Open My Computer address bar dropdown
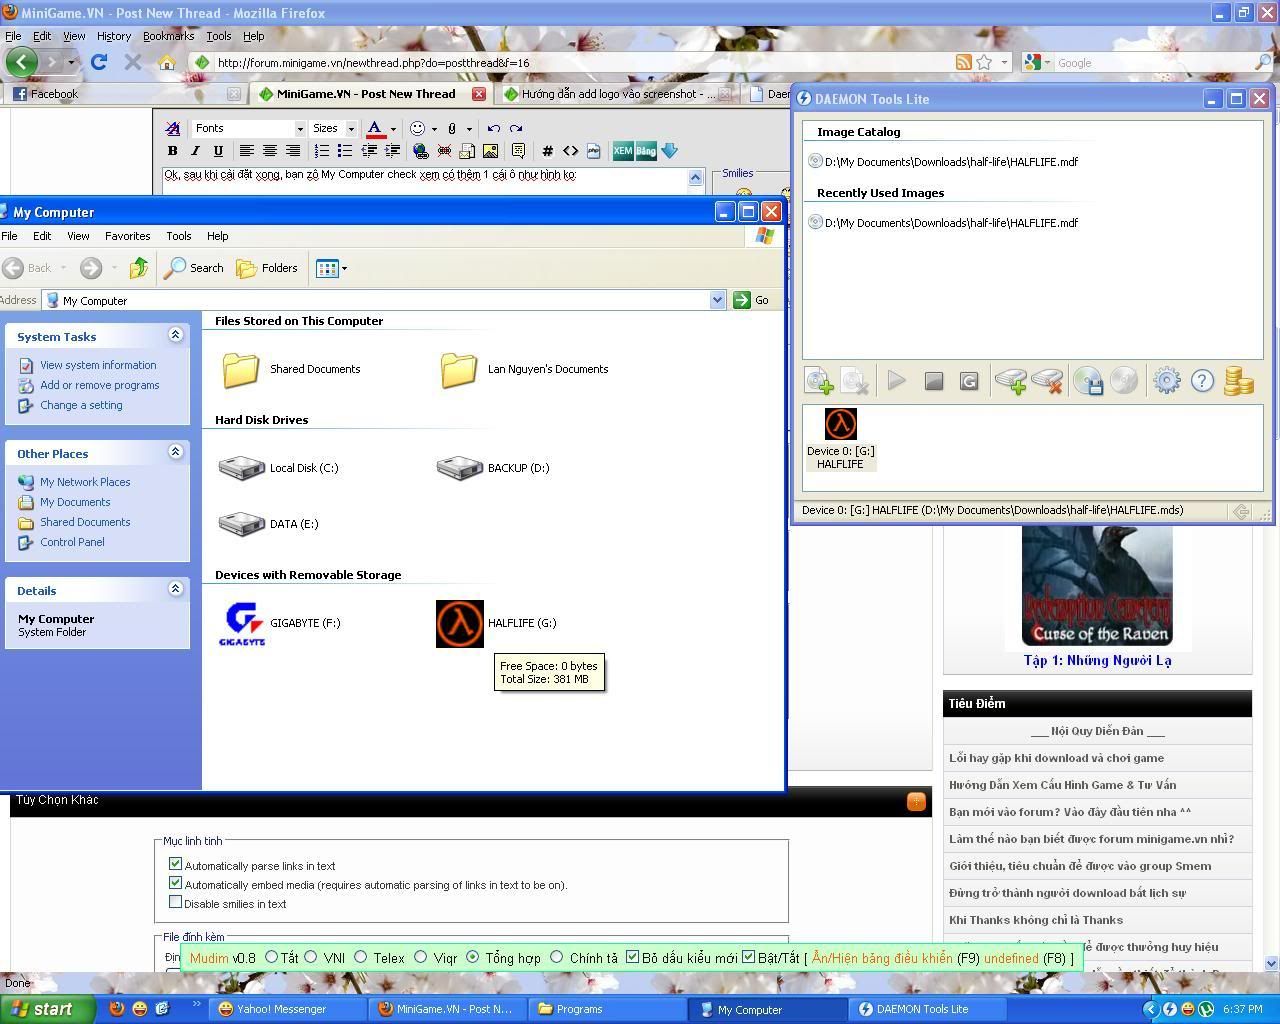 pos(717,300)
